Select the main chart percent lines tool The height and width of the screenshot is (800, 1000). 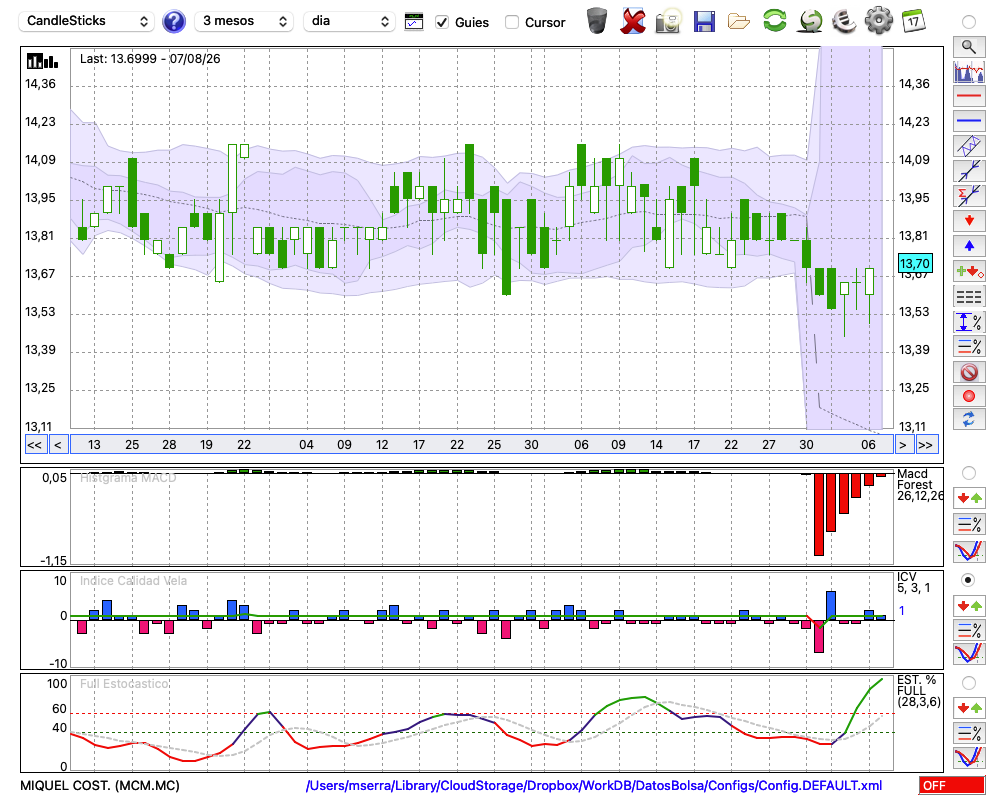969,346
